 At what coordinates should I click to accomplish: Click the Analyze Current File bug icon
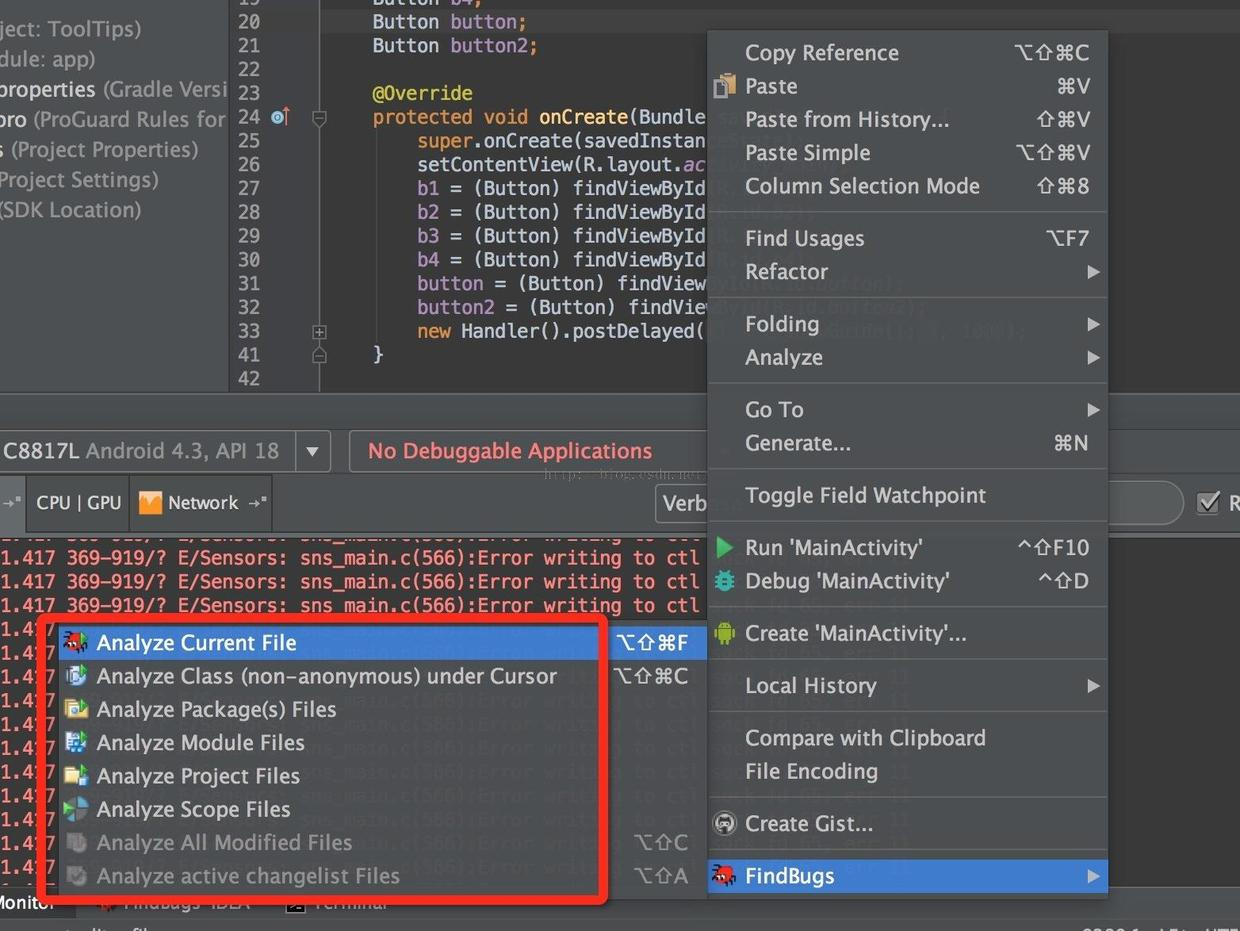tap(76, 642)
